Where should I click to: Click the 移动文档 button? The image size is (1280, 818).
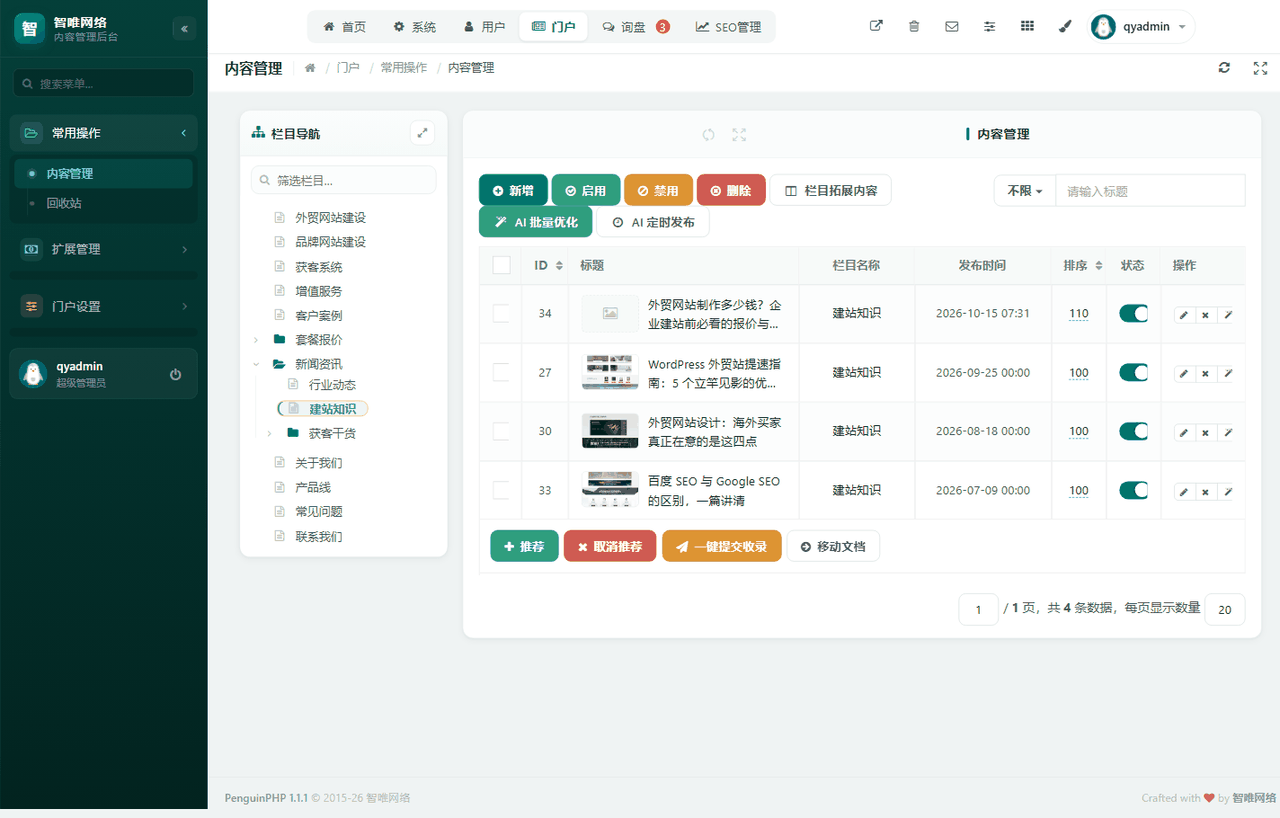coord(834,546)
